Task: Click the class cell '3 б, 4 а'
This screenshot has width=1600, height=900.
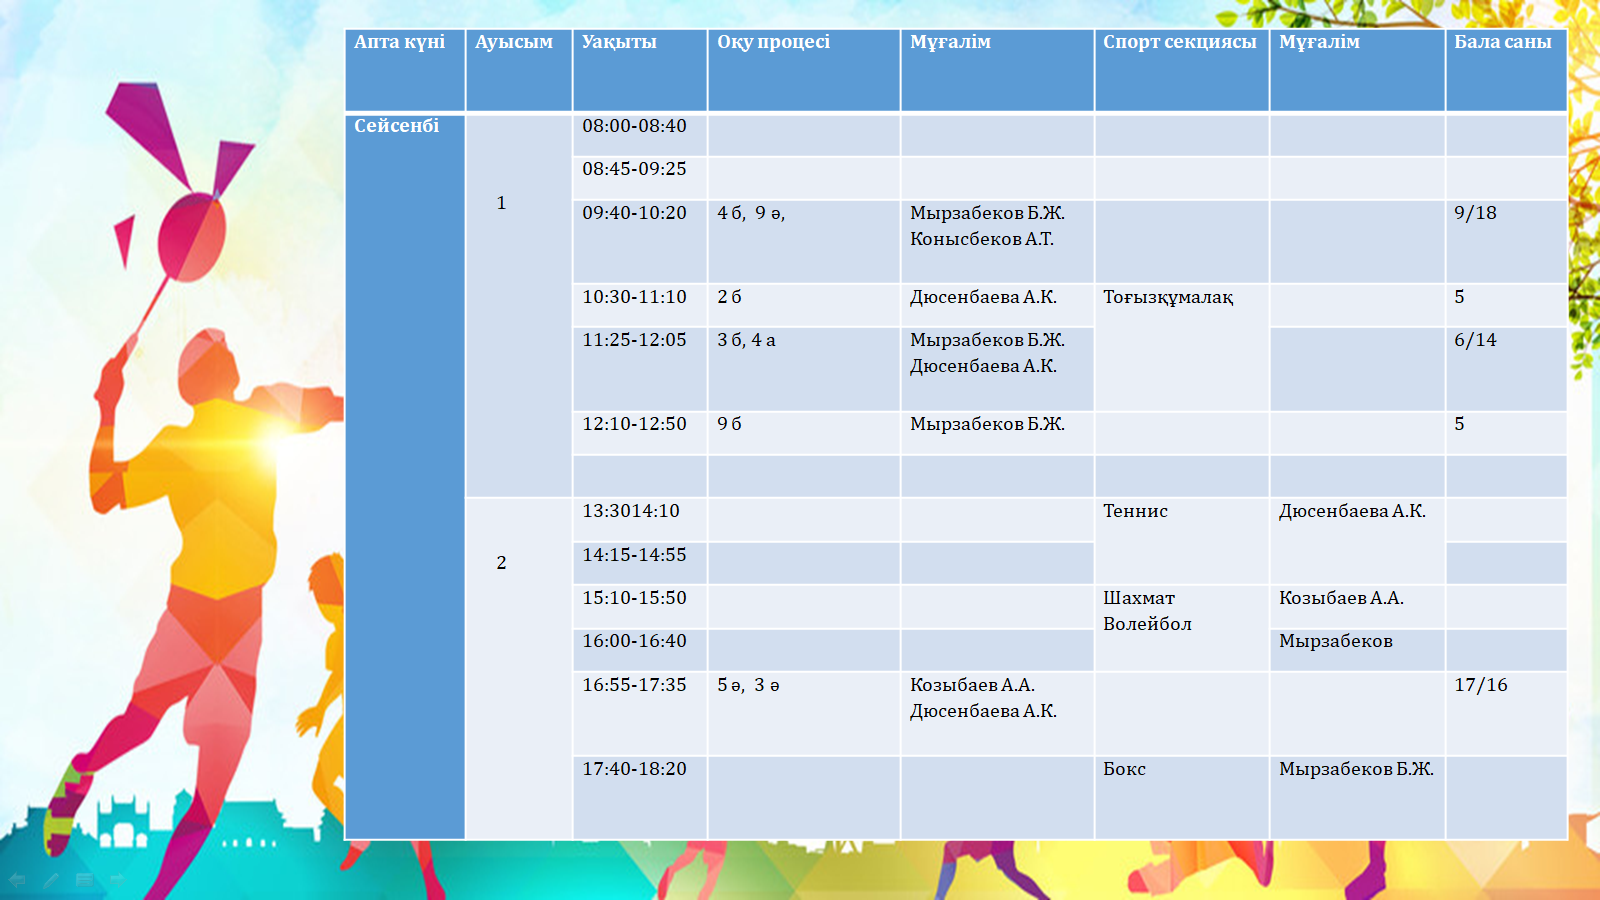Action: pyautogui.click(x=804, y=369)
